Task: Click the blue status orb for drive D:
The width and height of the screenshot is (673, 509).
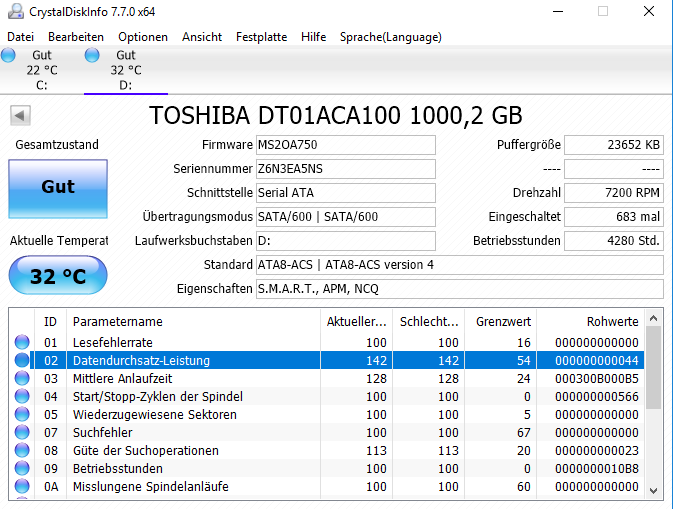Action: pos(92,55)
